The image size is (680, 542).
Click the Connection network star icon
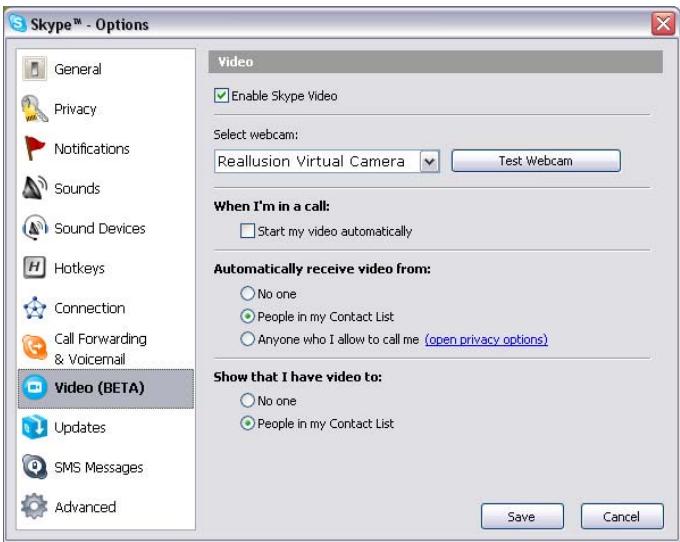pos(34,308)
